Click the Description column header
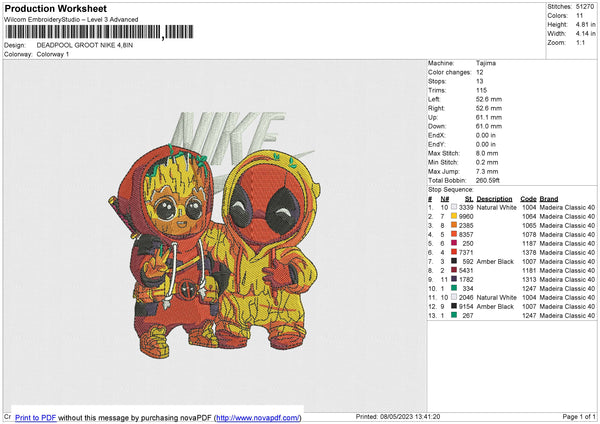600x424 pixels. tap(494, 199)
